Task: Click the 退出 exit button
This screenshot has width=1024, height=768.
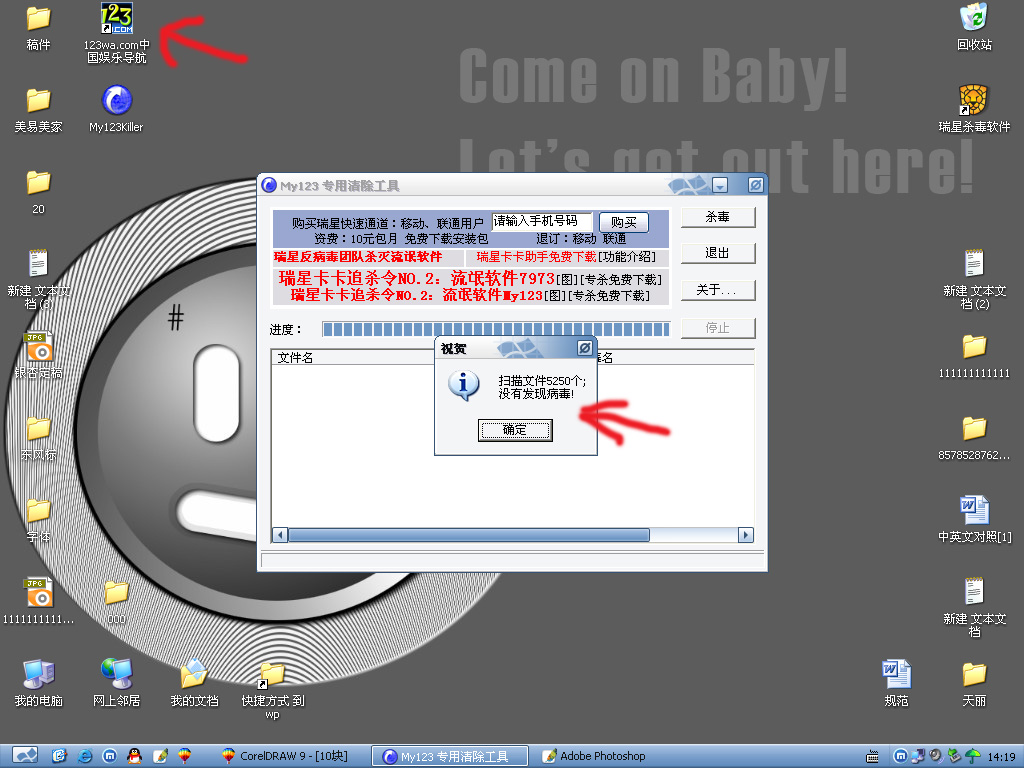Action: tap(718, 253)
